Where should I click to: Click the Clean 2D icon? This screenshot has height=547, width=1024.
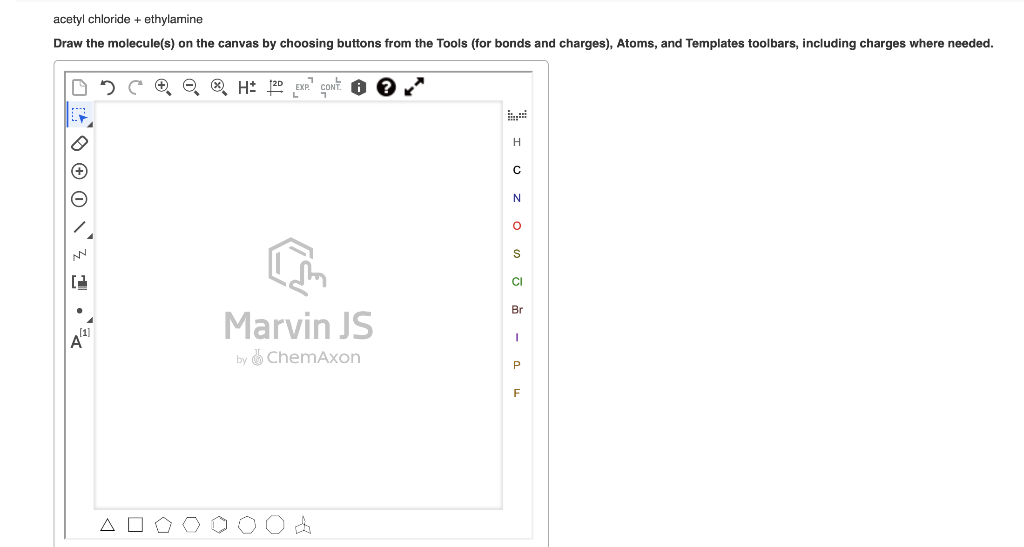pos(275,87)
